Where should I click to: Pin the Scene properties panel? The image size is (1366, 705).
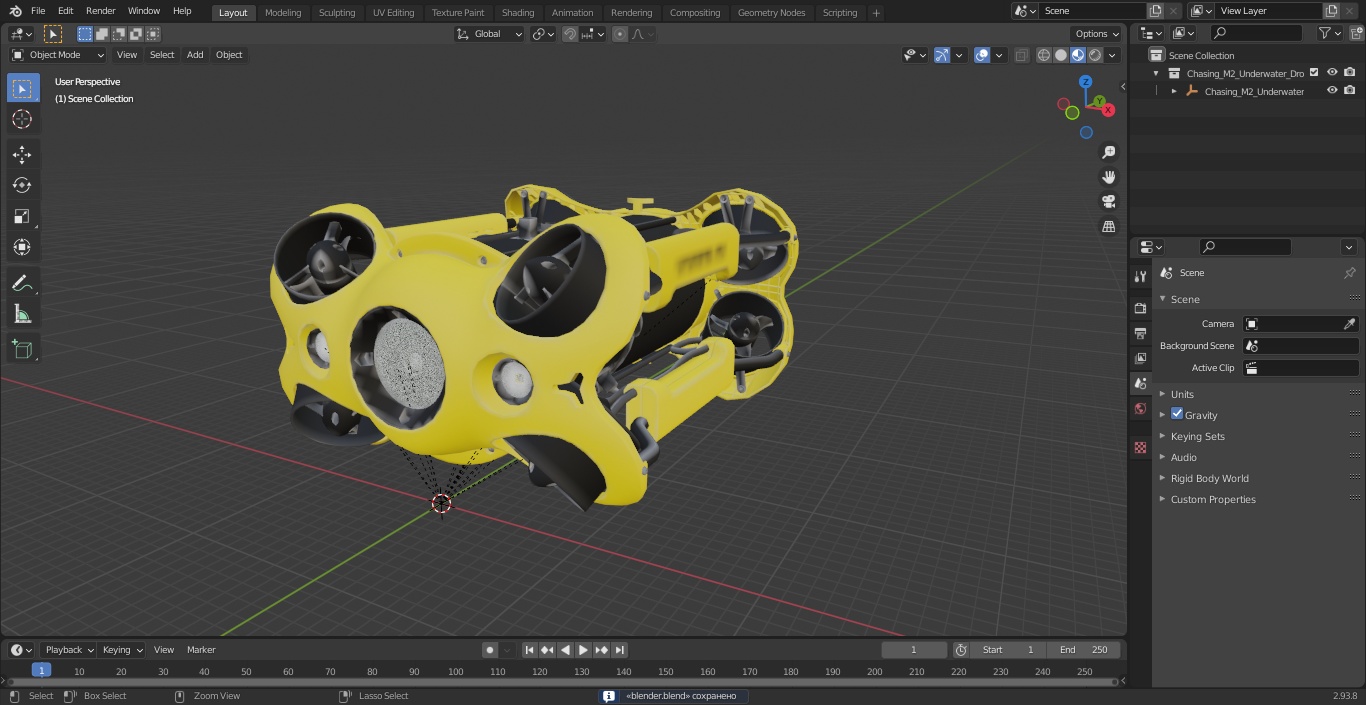(1349, 273)
